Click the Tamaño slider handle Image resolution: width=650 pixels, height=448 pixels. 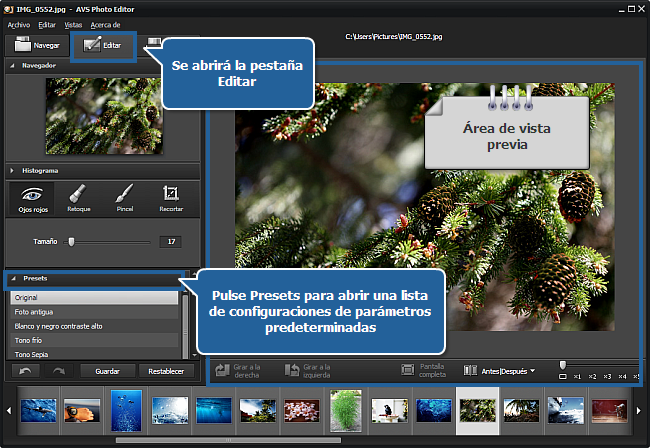click(x=70, y=241)
